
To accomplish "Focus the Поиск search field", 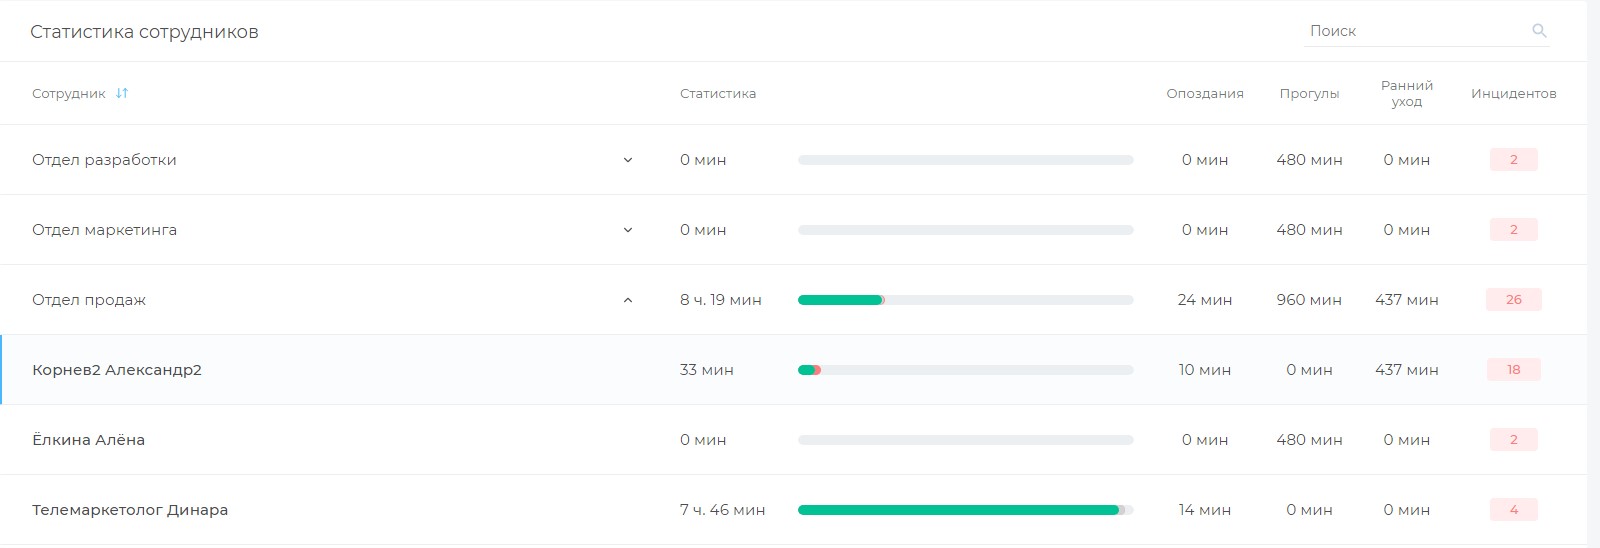I will pyautogui.click(x=1416, y=31).
